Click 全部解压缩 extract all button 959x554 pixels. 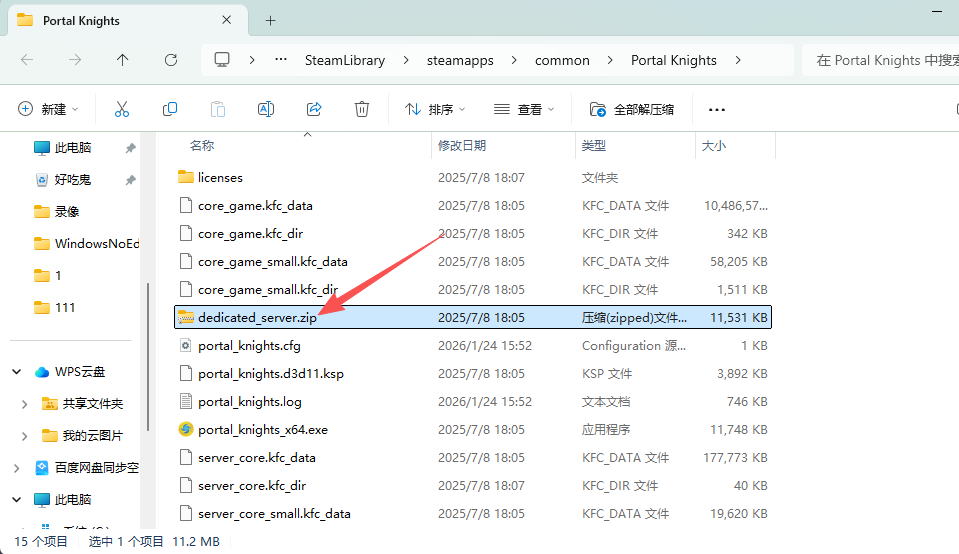tap(632, 109)
